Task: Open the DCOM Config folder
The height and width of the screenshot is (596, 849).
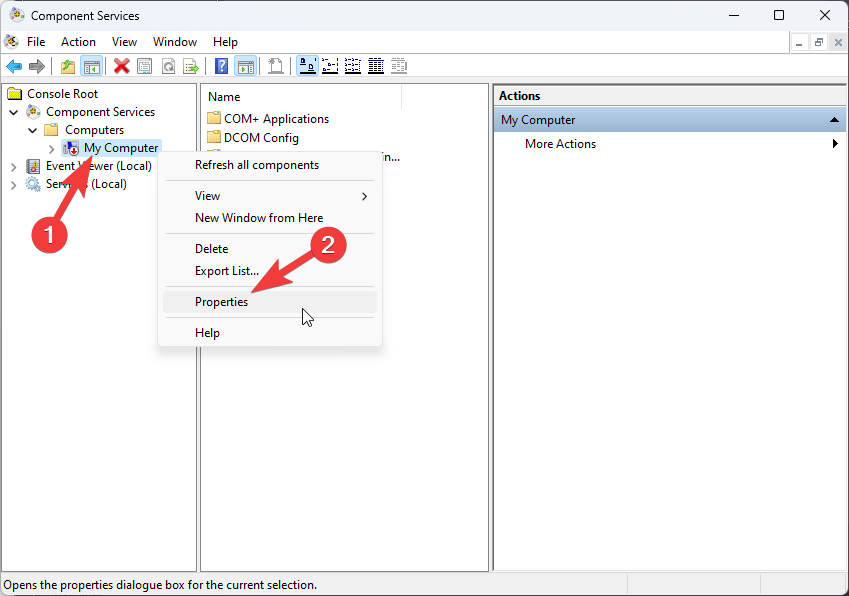Action: coord(261,138)
